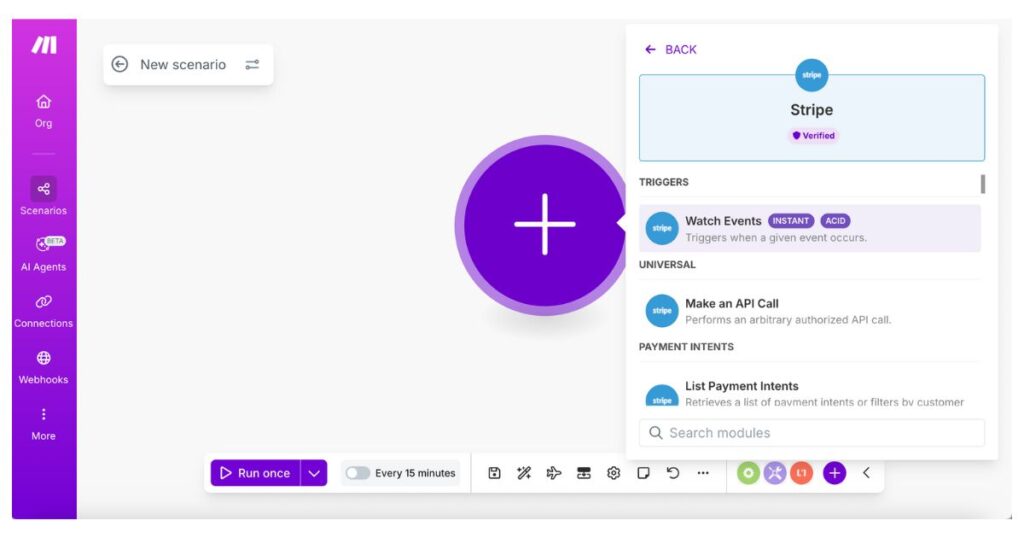The width and height of the screenshot is (1024, 538).
Task: Click the Verified badge
Action: pos(813,136)
